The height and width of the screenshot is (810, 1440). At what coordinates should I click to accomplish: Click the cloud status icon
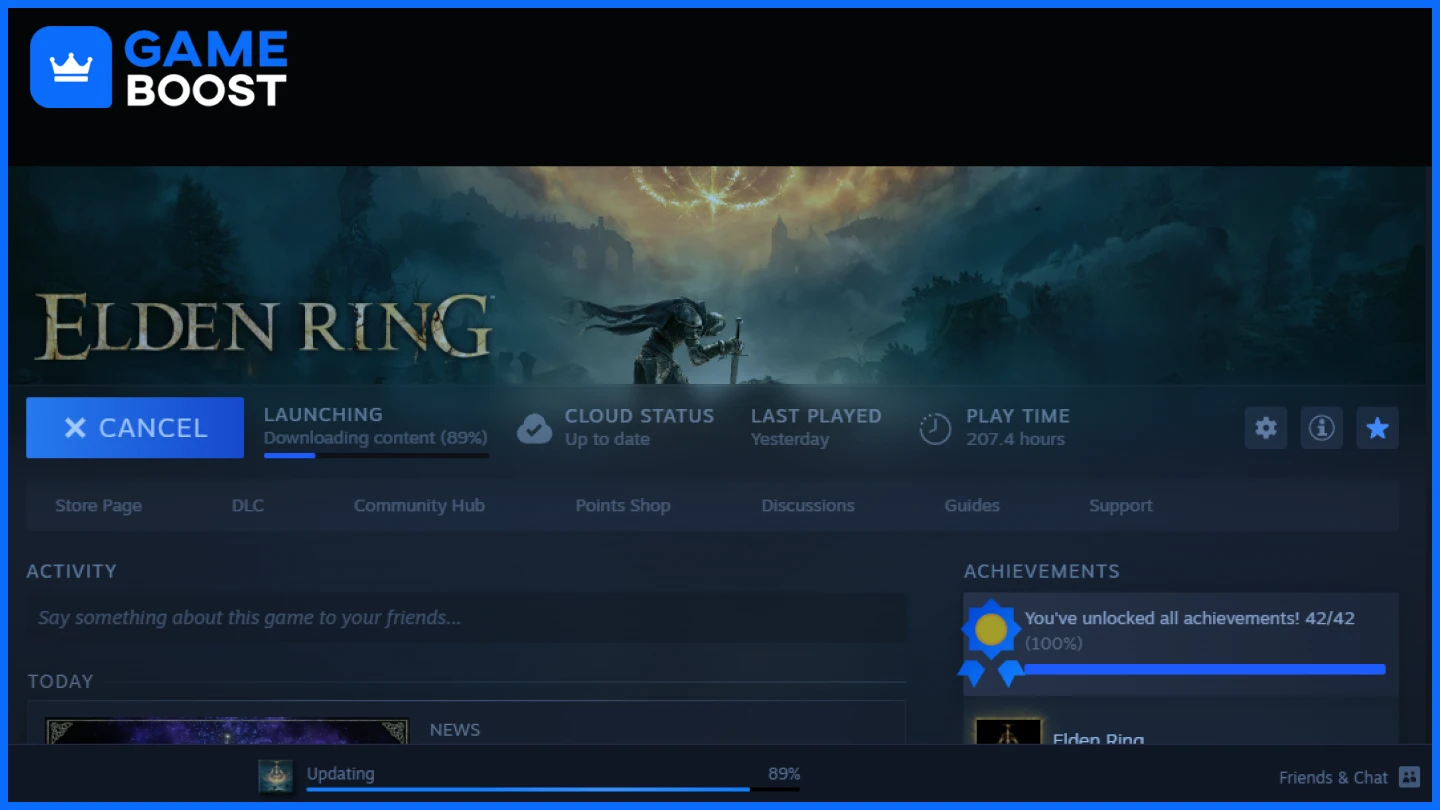(534, 429)
